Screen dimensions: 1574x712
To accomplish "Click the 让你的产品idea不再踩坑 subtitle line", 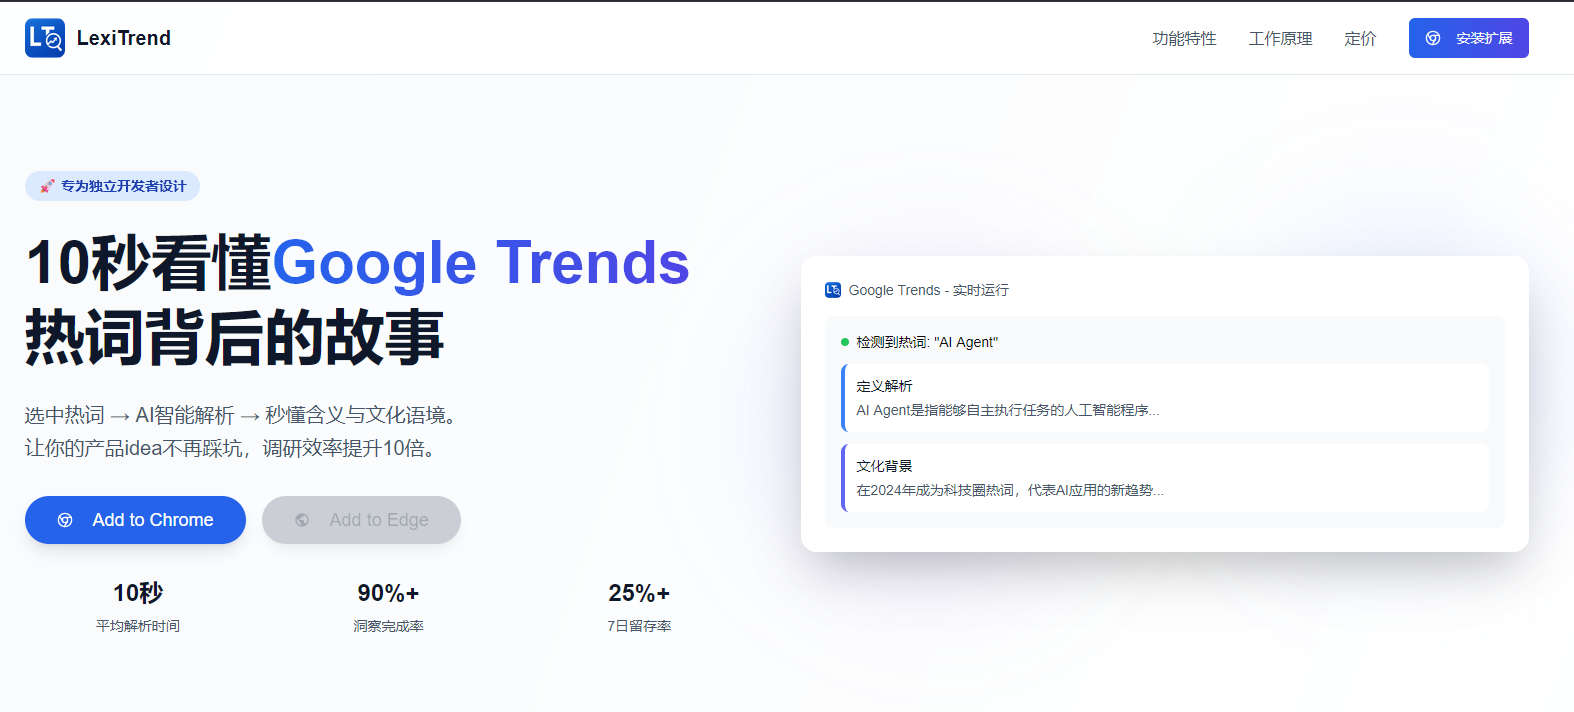I will (233, 448).
